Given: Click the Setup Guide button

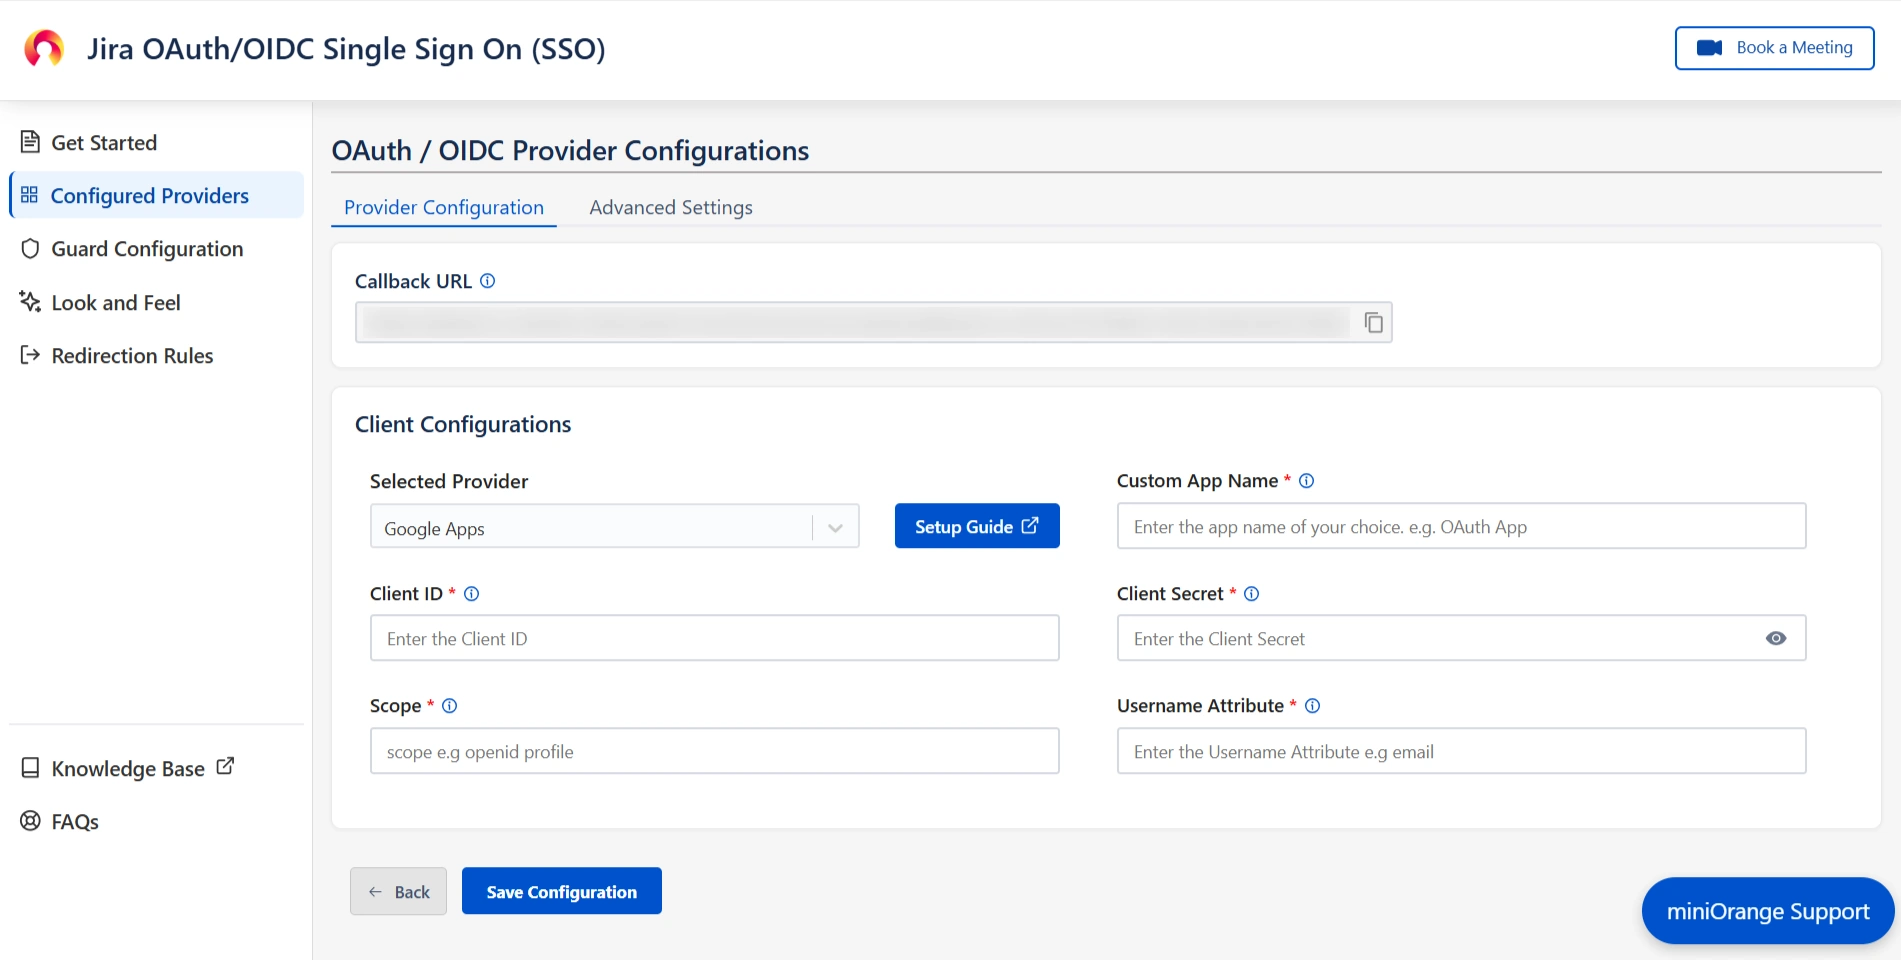Looking at the screenshot, I should [x=977, y=526].
